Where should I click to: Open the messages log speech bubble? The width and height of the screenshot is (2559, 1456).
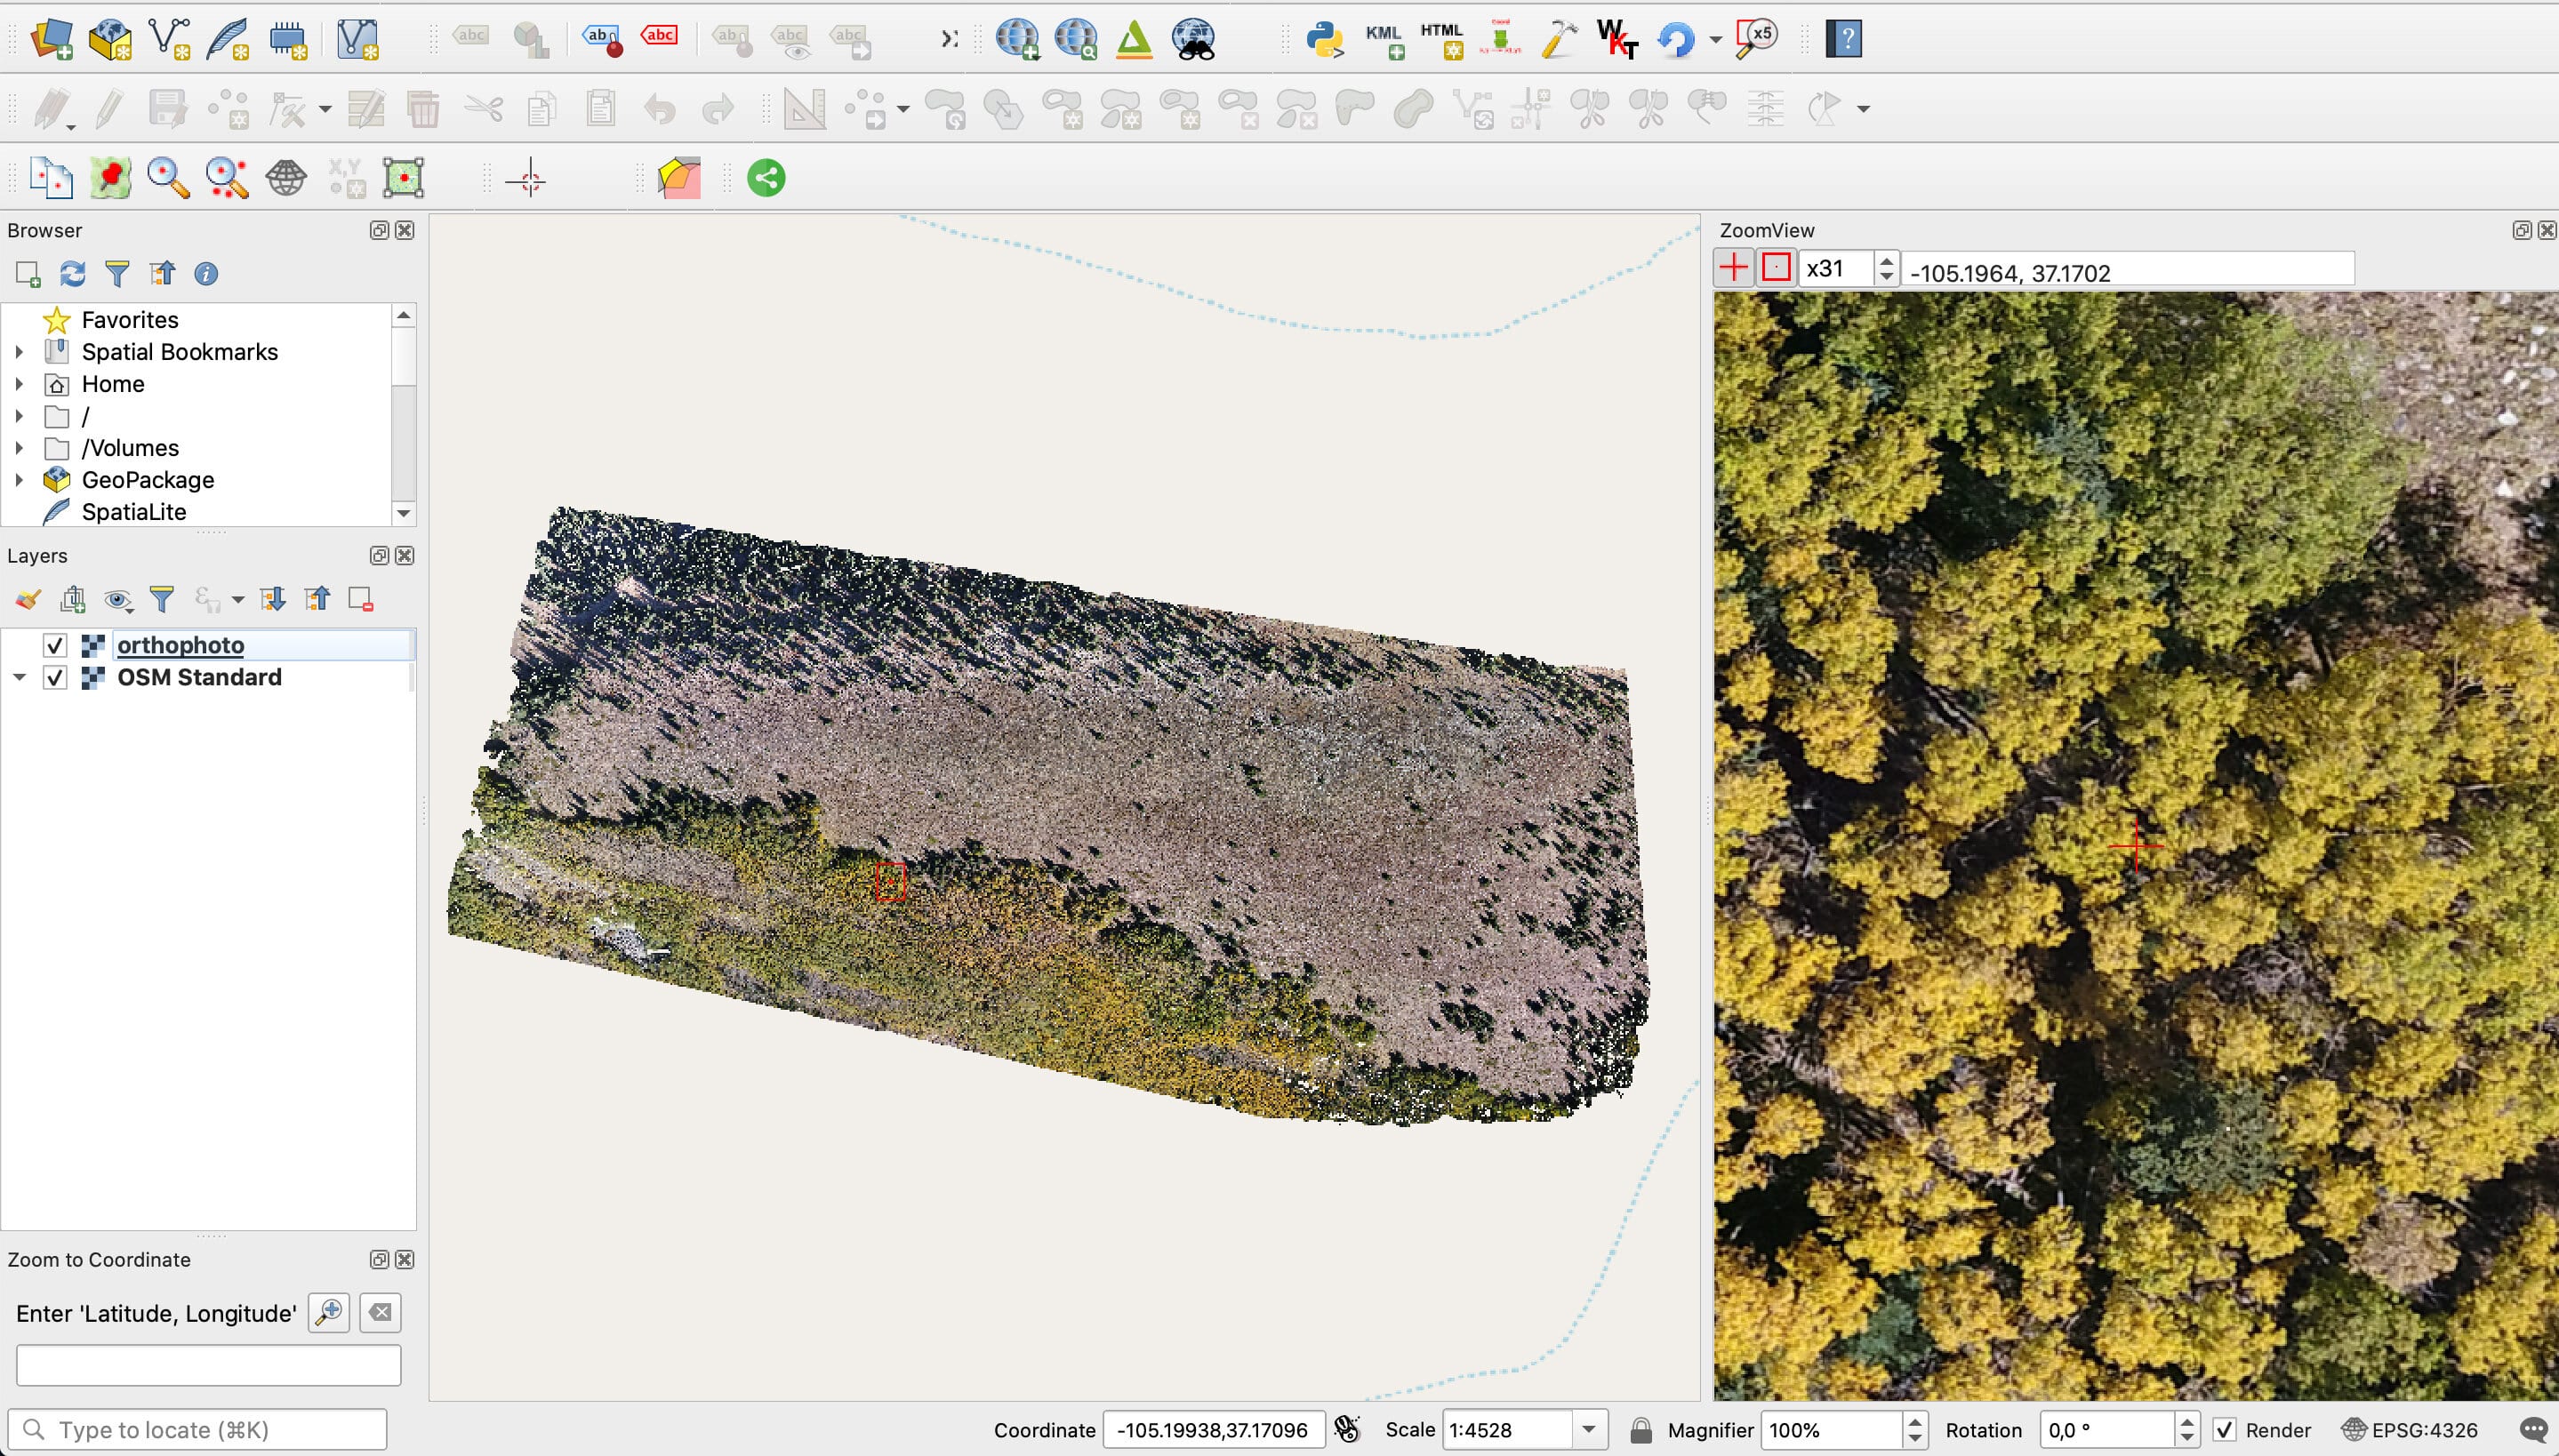coord(2533,1430)
